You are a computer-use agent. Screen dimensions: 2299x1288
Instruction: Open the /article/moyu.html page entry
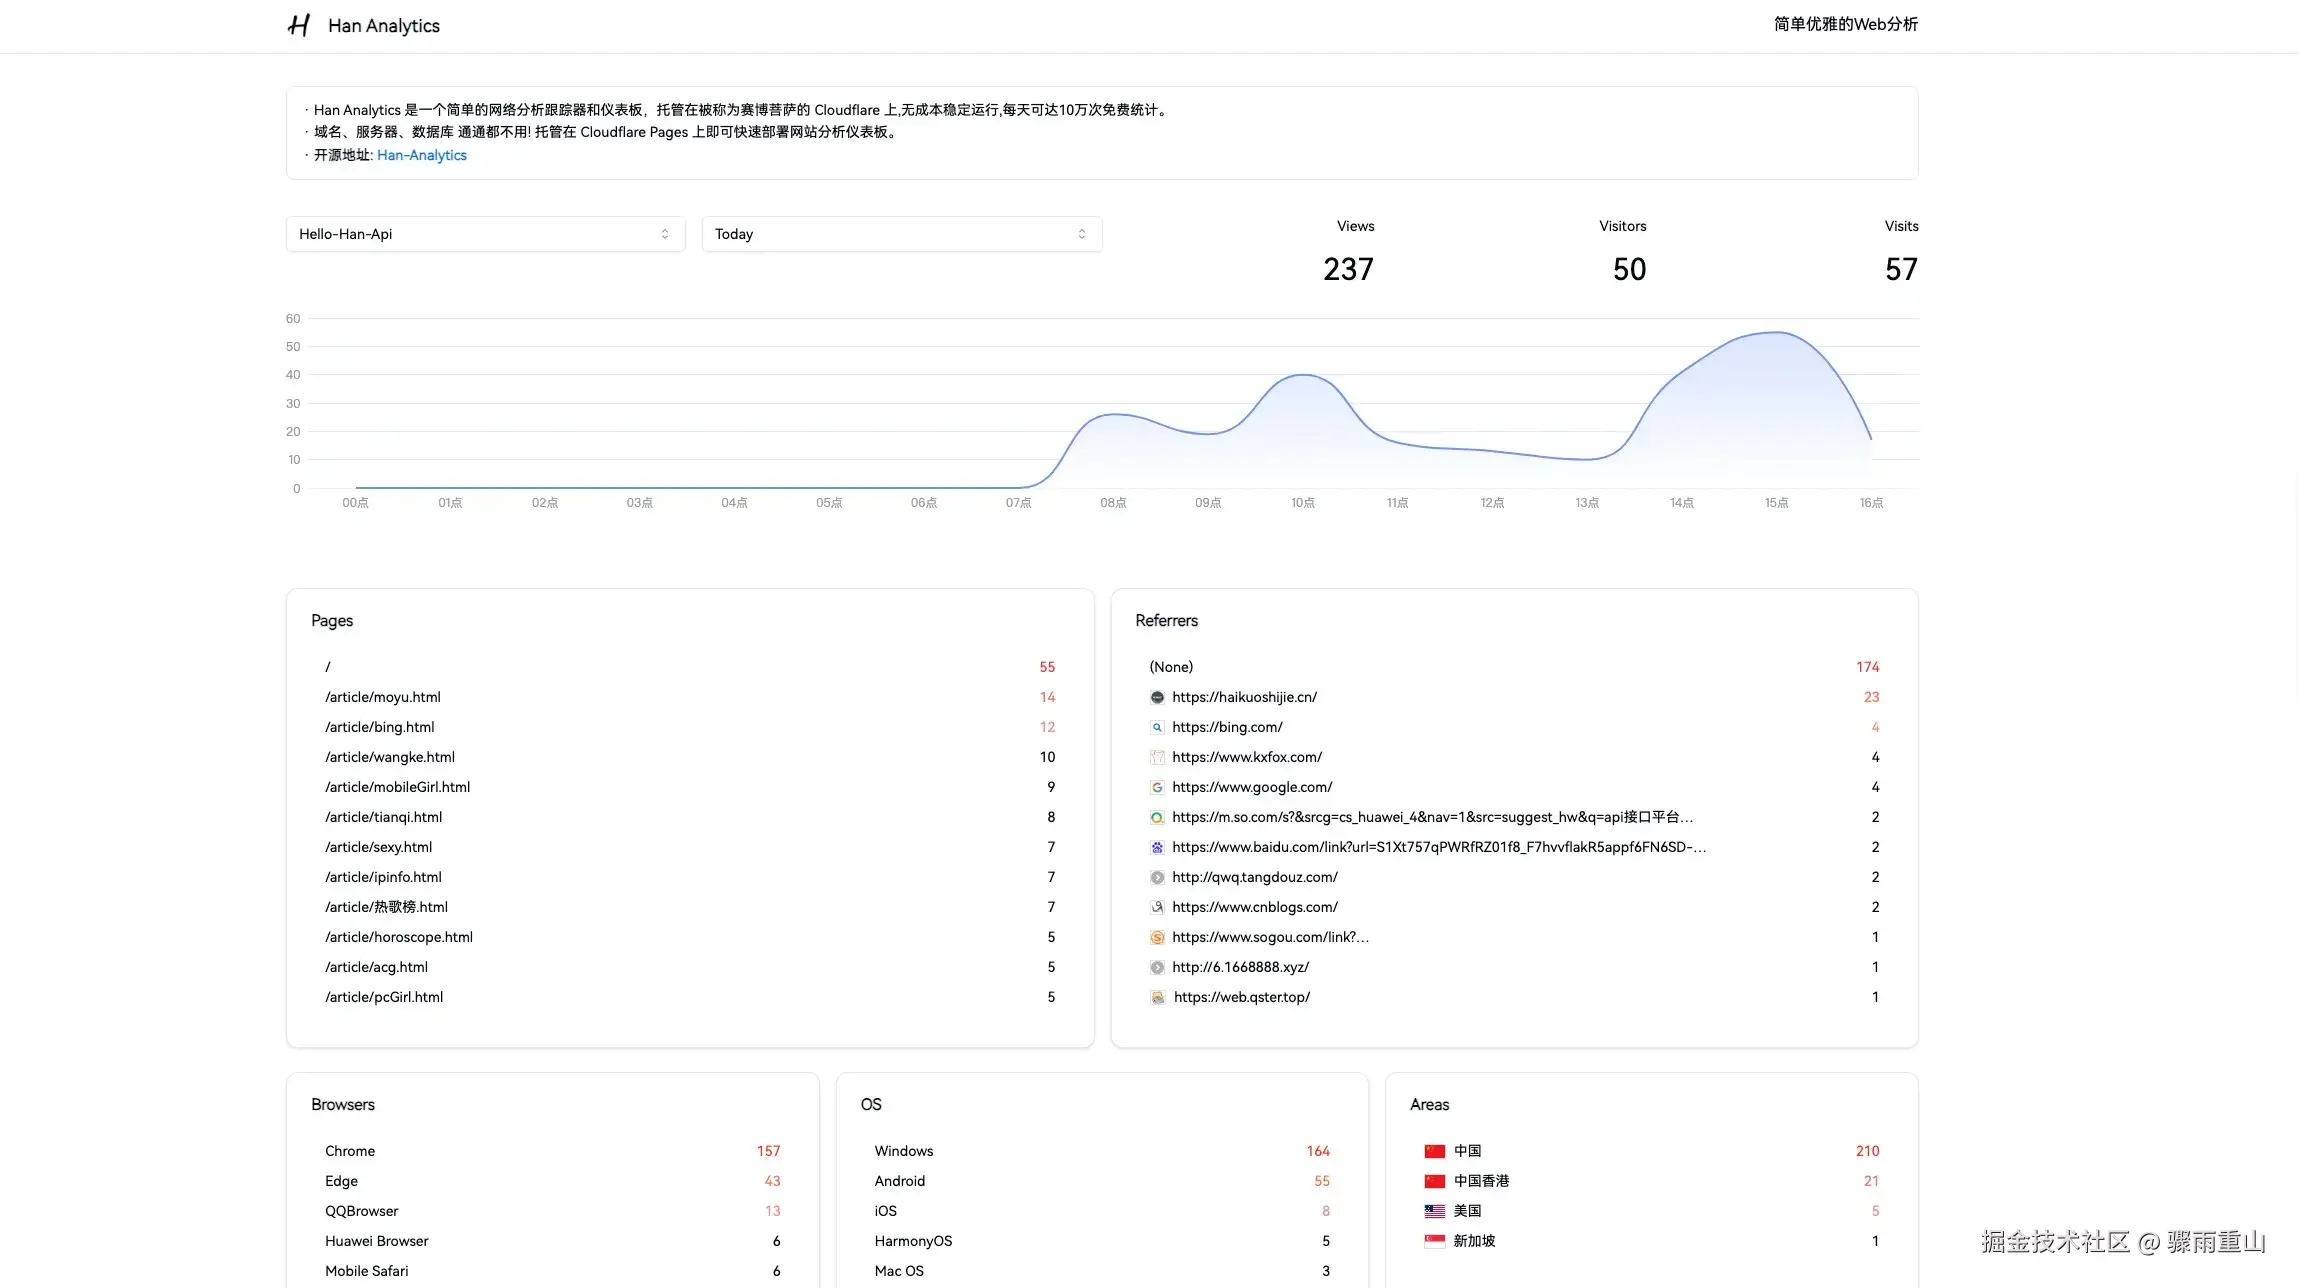click(x=383, y=697)
